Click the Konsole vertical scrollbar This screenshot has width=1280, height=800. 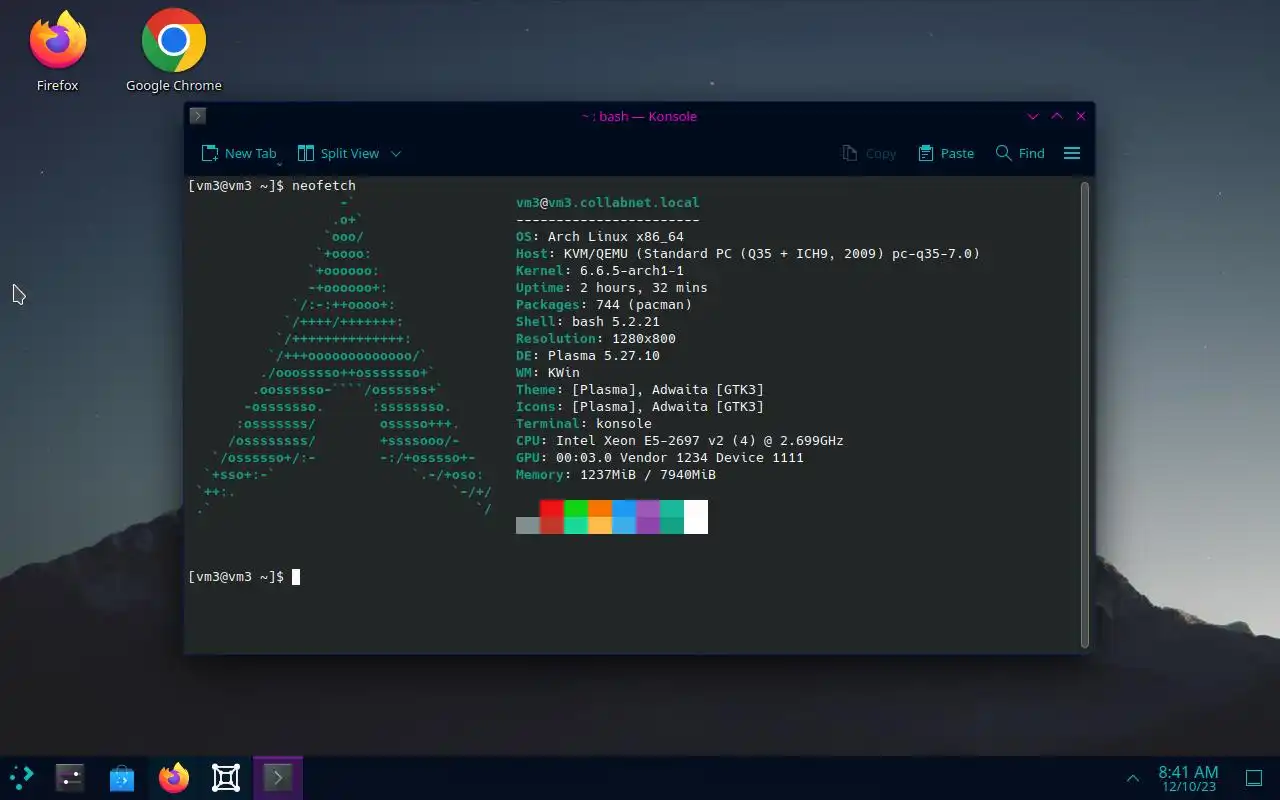1085,414
